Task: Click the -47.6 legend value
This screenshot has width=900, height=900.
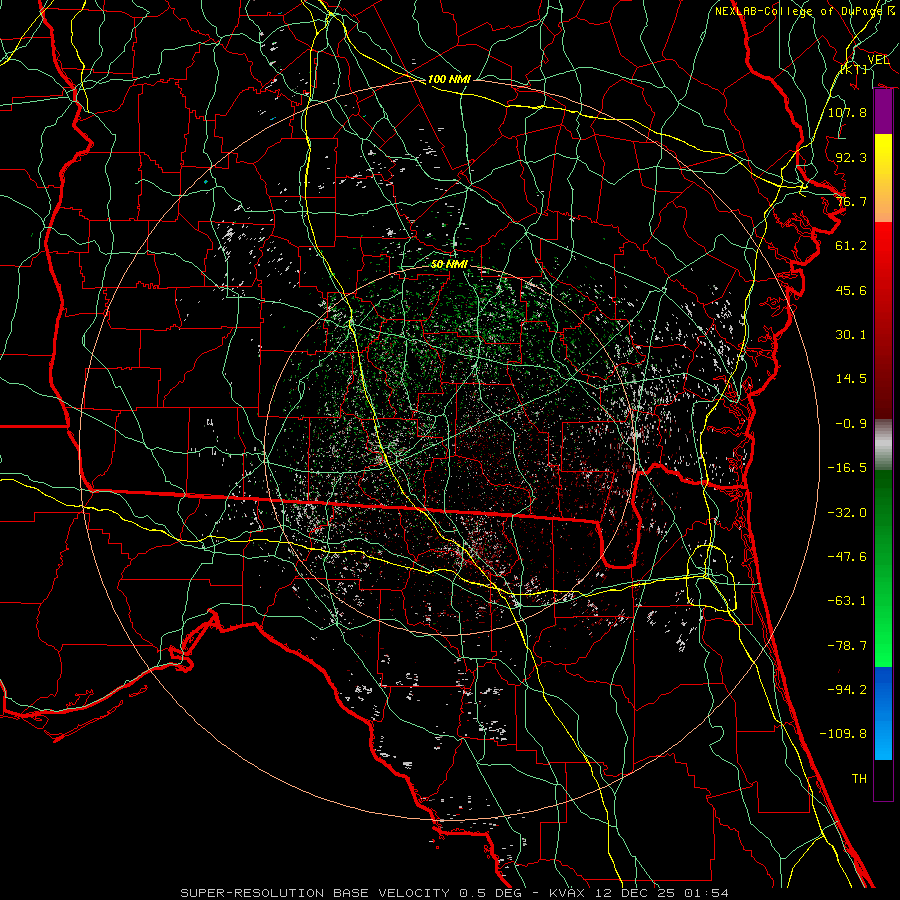Action: [847, 557]
